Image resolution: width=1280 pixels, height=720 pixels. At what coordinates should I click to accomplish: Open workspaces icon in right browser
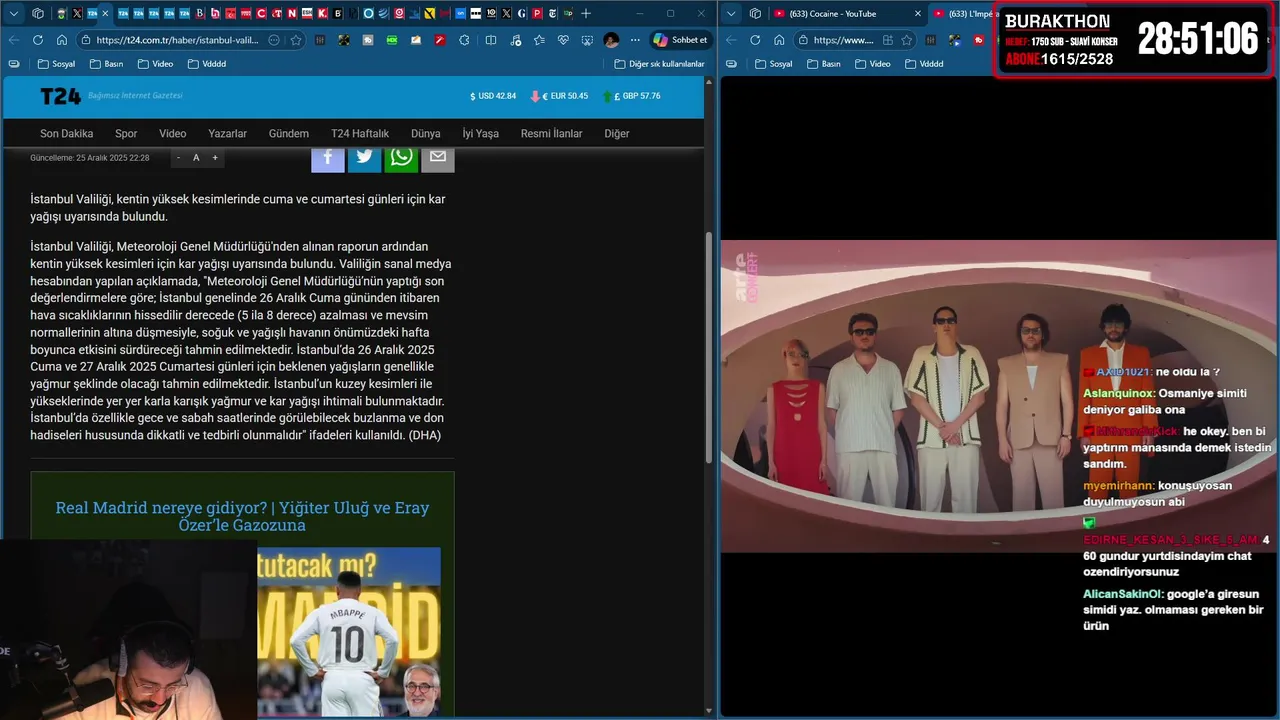coord(755,13)
